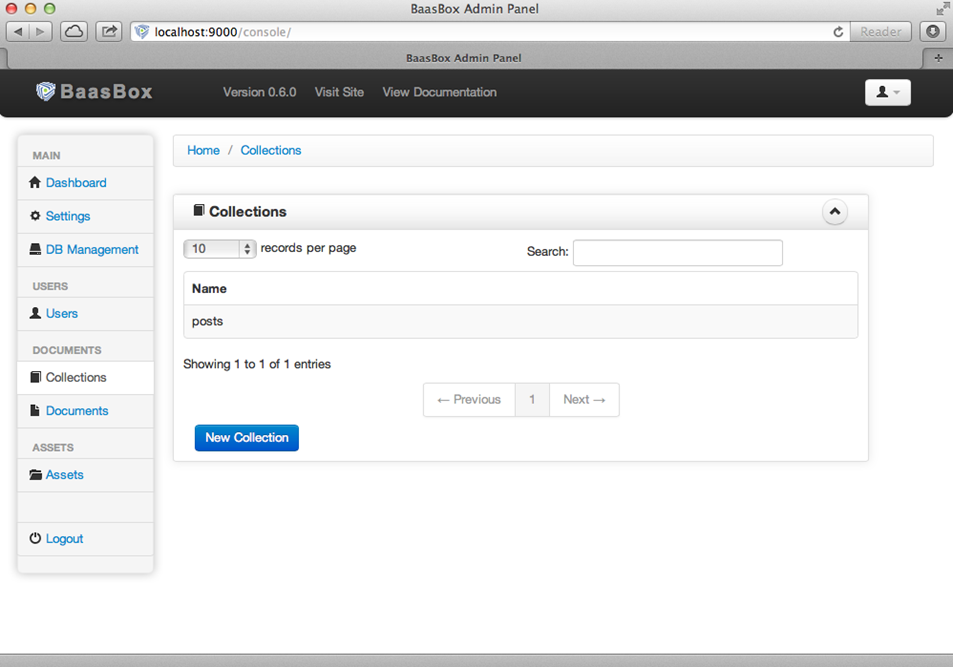Click Version 0.6.0 in the top bar
The height and width of the screenshot is (667, 953).
(260, 92)
